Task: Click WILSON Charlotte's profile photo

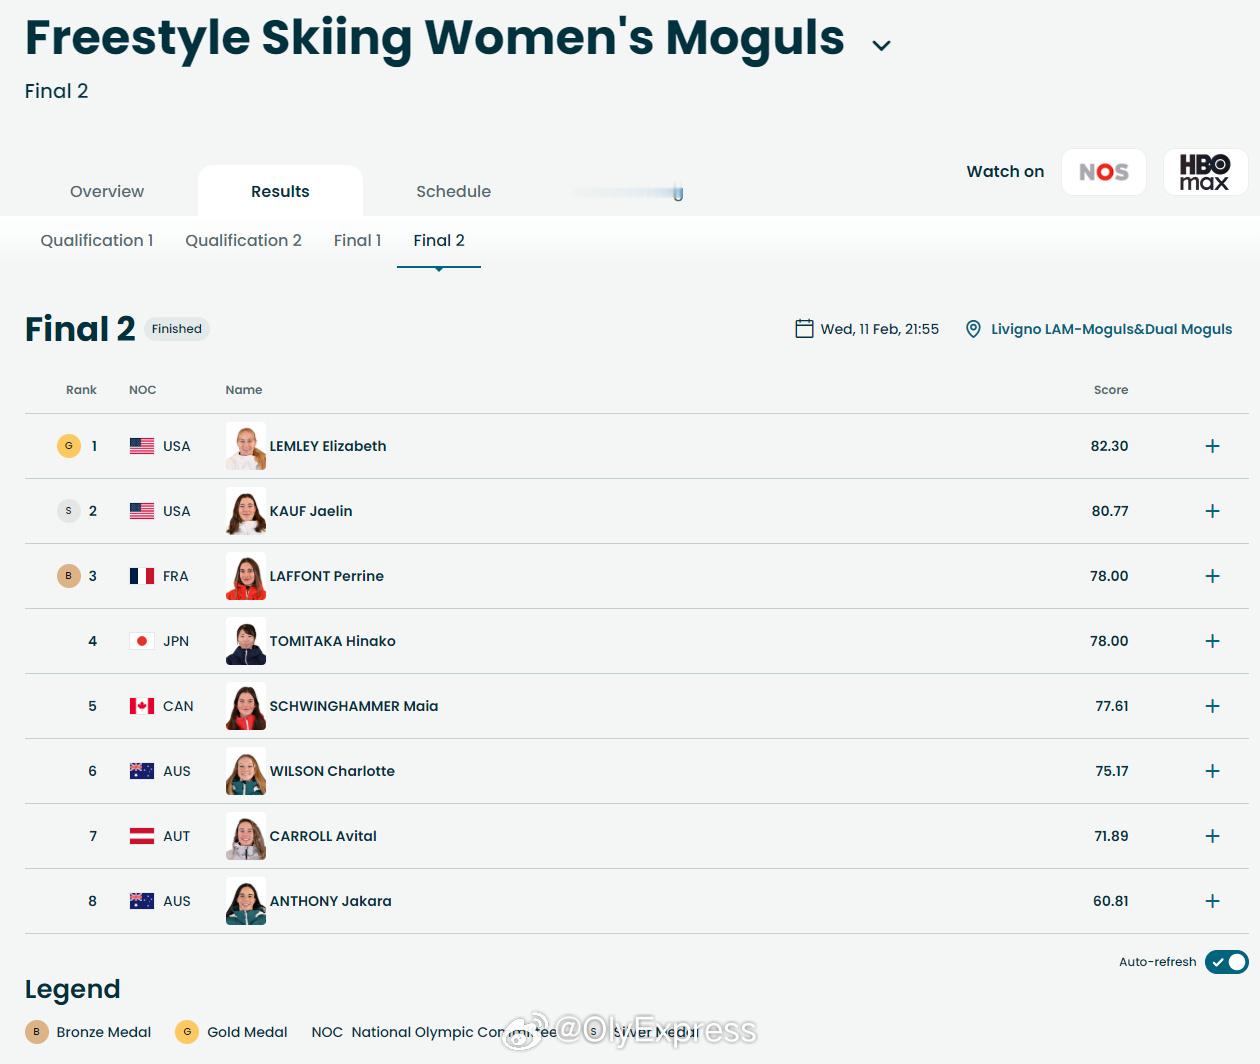Action: click(x=246, y=771)
